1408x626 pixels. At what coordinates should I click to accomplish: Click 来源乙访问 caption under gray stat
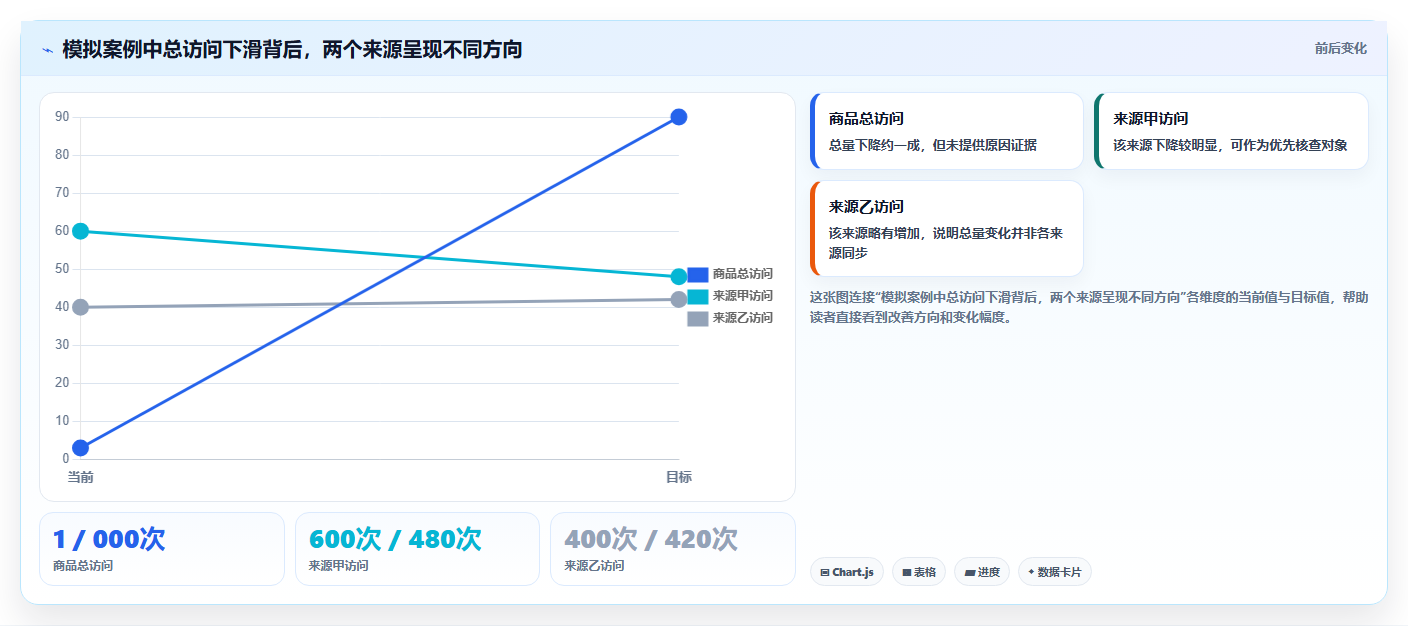tap(594, 566)
